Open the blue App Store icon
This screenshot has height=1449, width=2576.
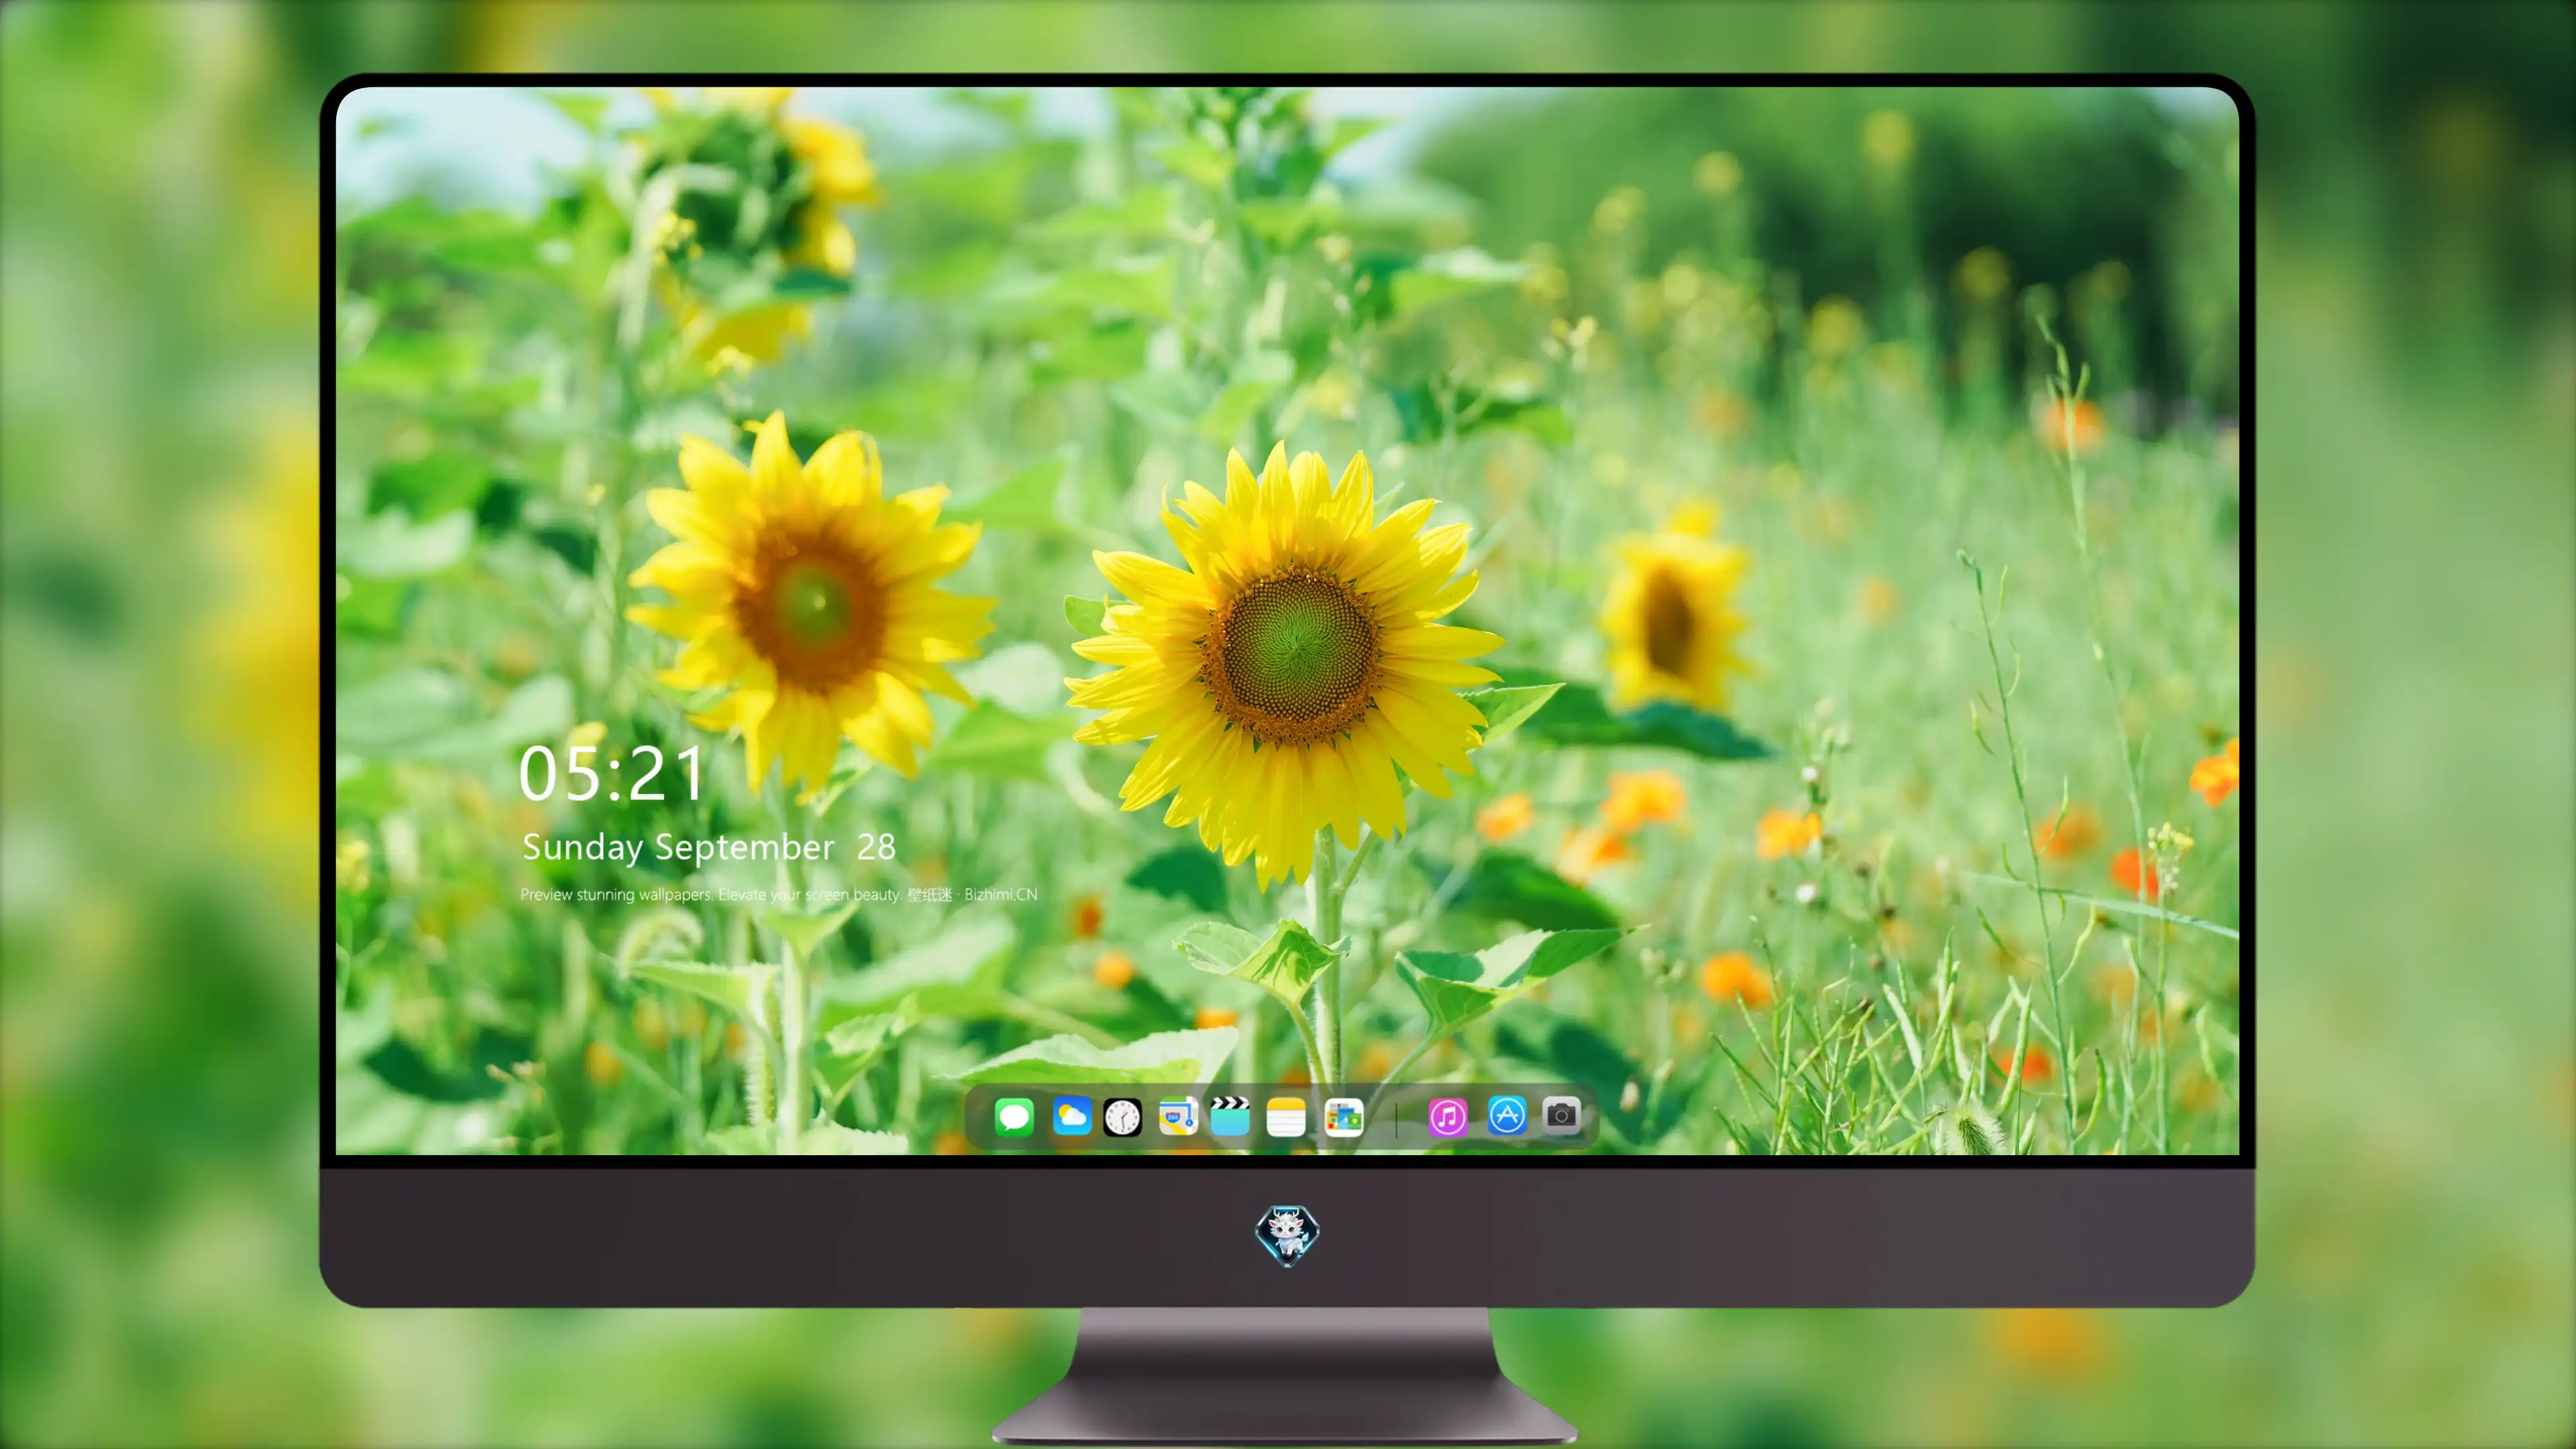(1507, 1115)
